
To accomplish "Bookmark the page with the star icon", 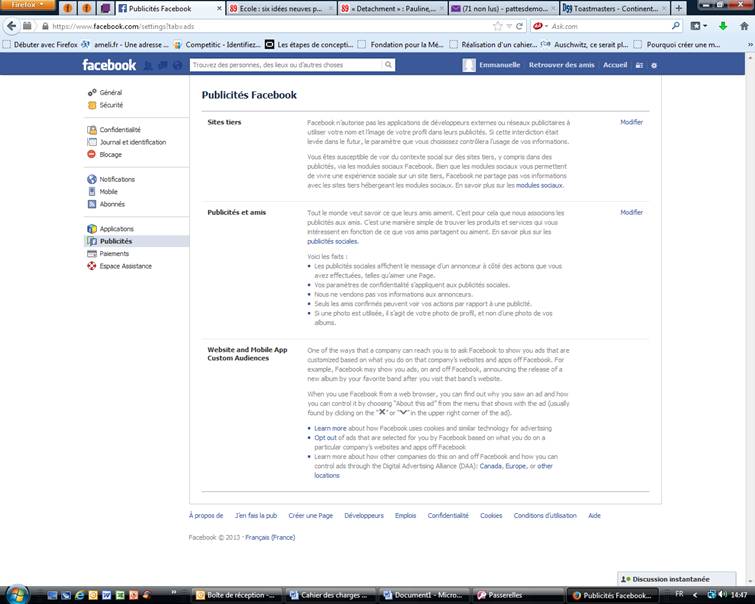I will click(497, 26).
